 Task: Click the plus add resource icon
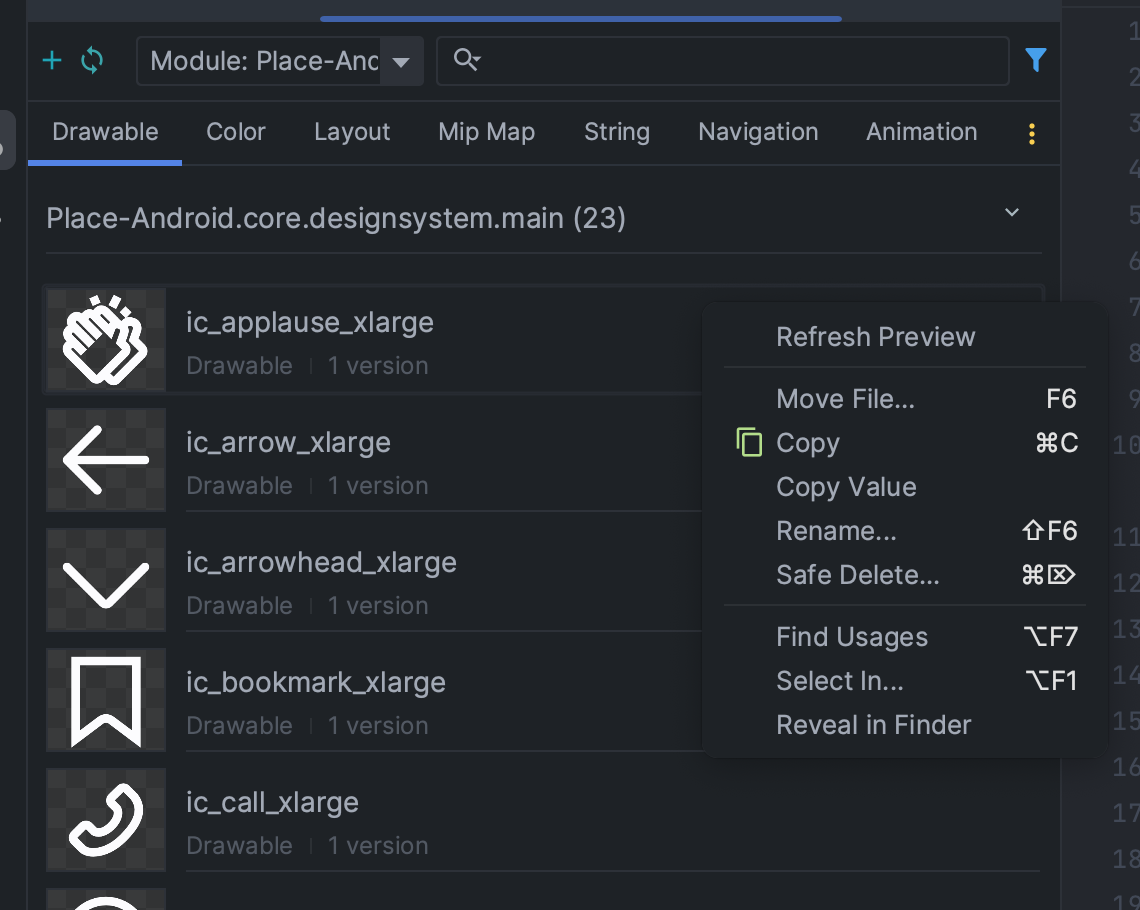click(52, 60)
